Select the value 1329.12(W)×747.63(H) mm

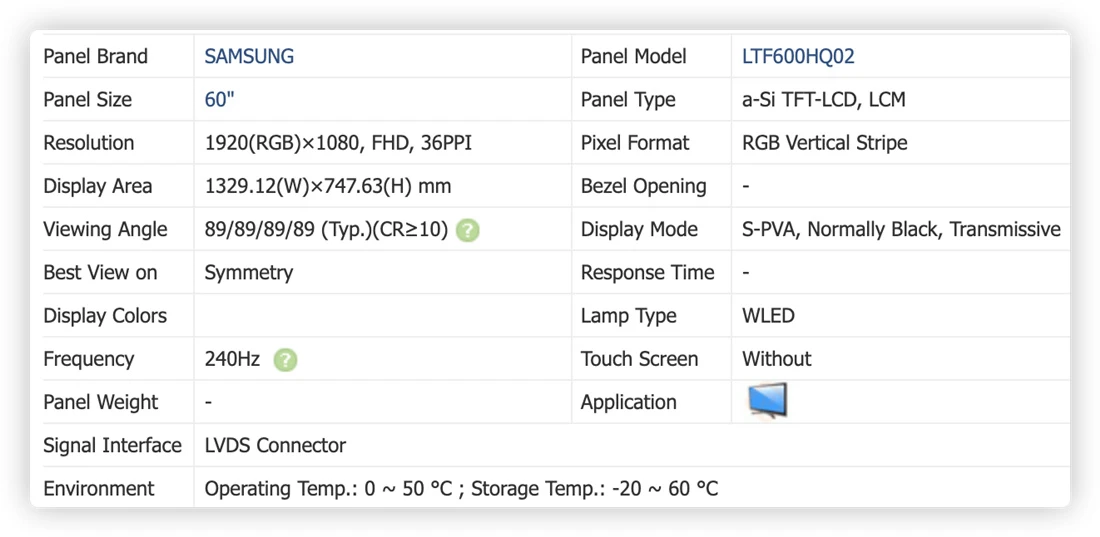coord(328,187)
